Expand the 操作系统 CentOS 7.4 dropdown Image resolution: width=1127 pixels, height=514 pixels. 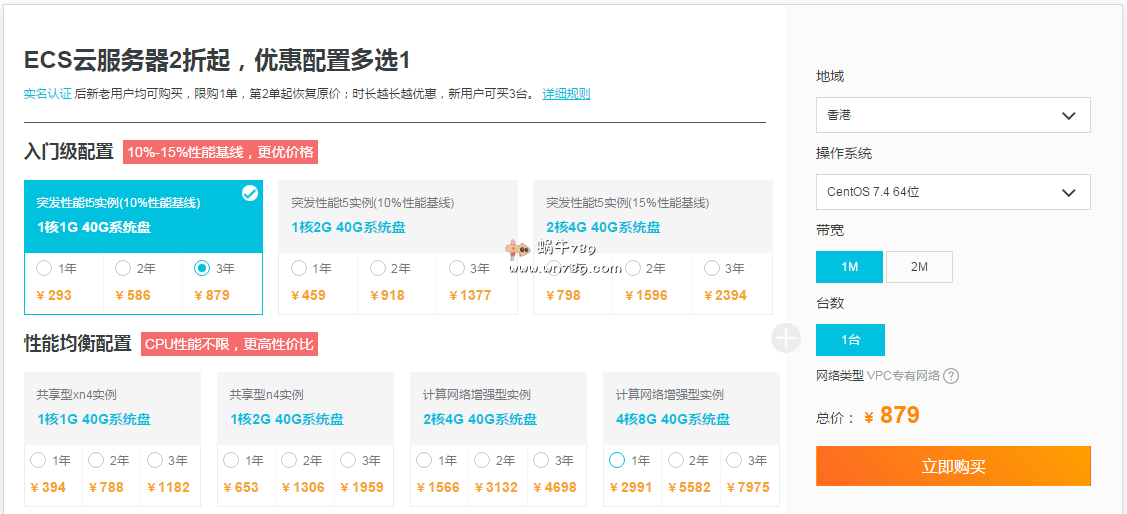click(952, 192)
